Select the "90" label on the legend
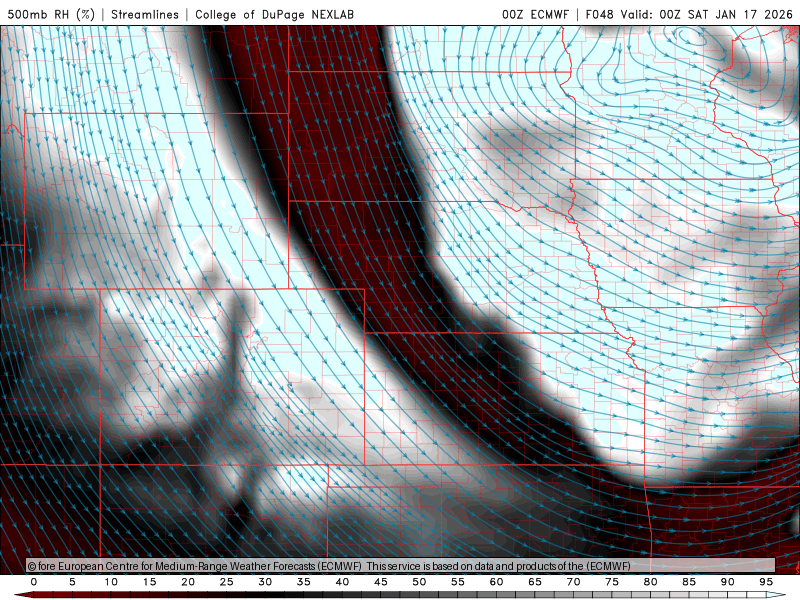This screenshot has width=800, height=600. [x=727, y=582]
